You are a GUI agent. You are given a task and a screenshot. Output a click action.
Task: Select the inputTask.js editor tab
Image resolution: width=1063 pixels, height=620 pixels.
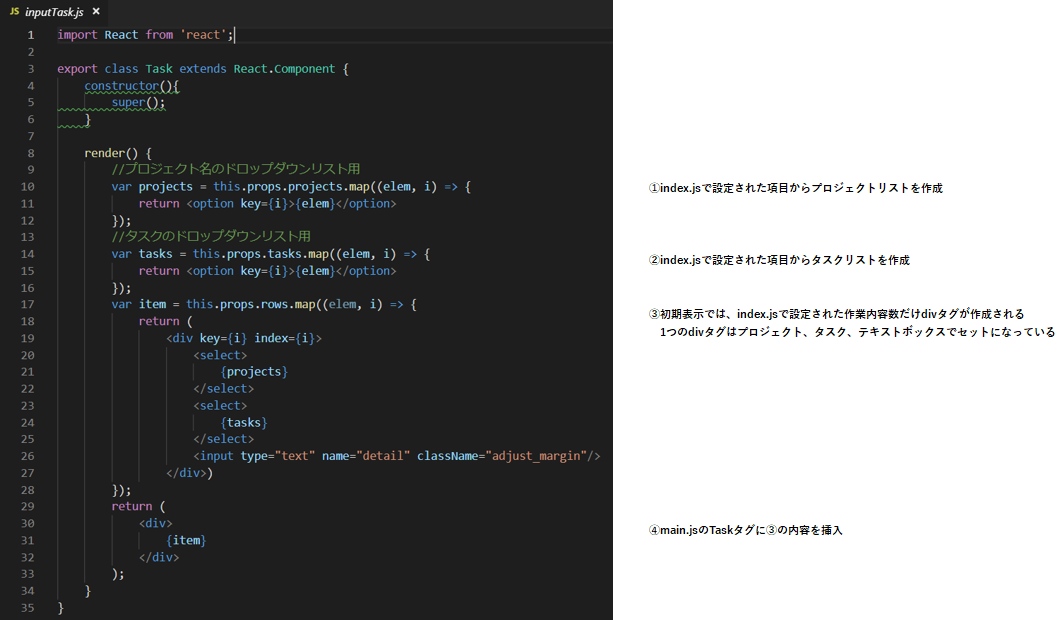pyautogui.click(x=55, y=12)
